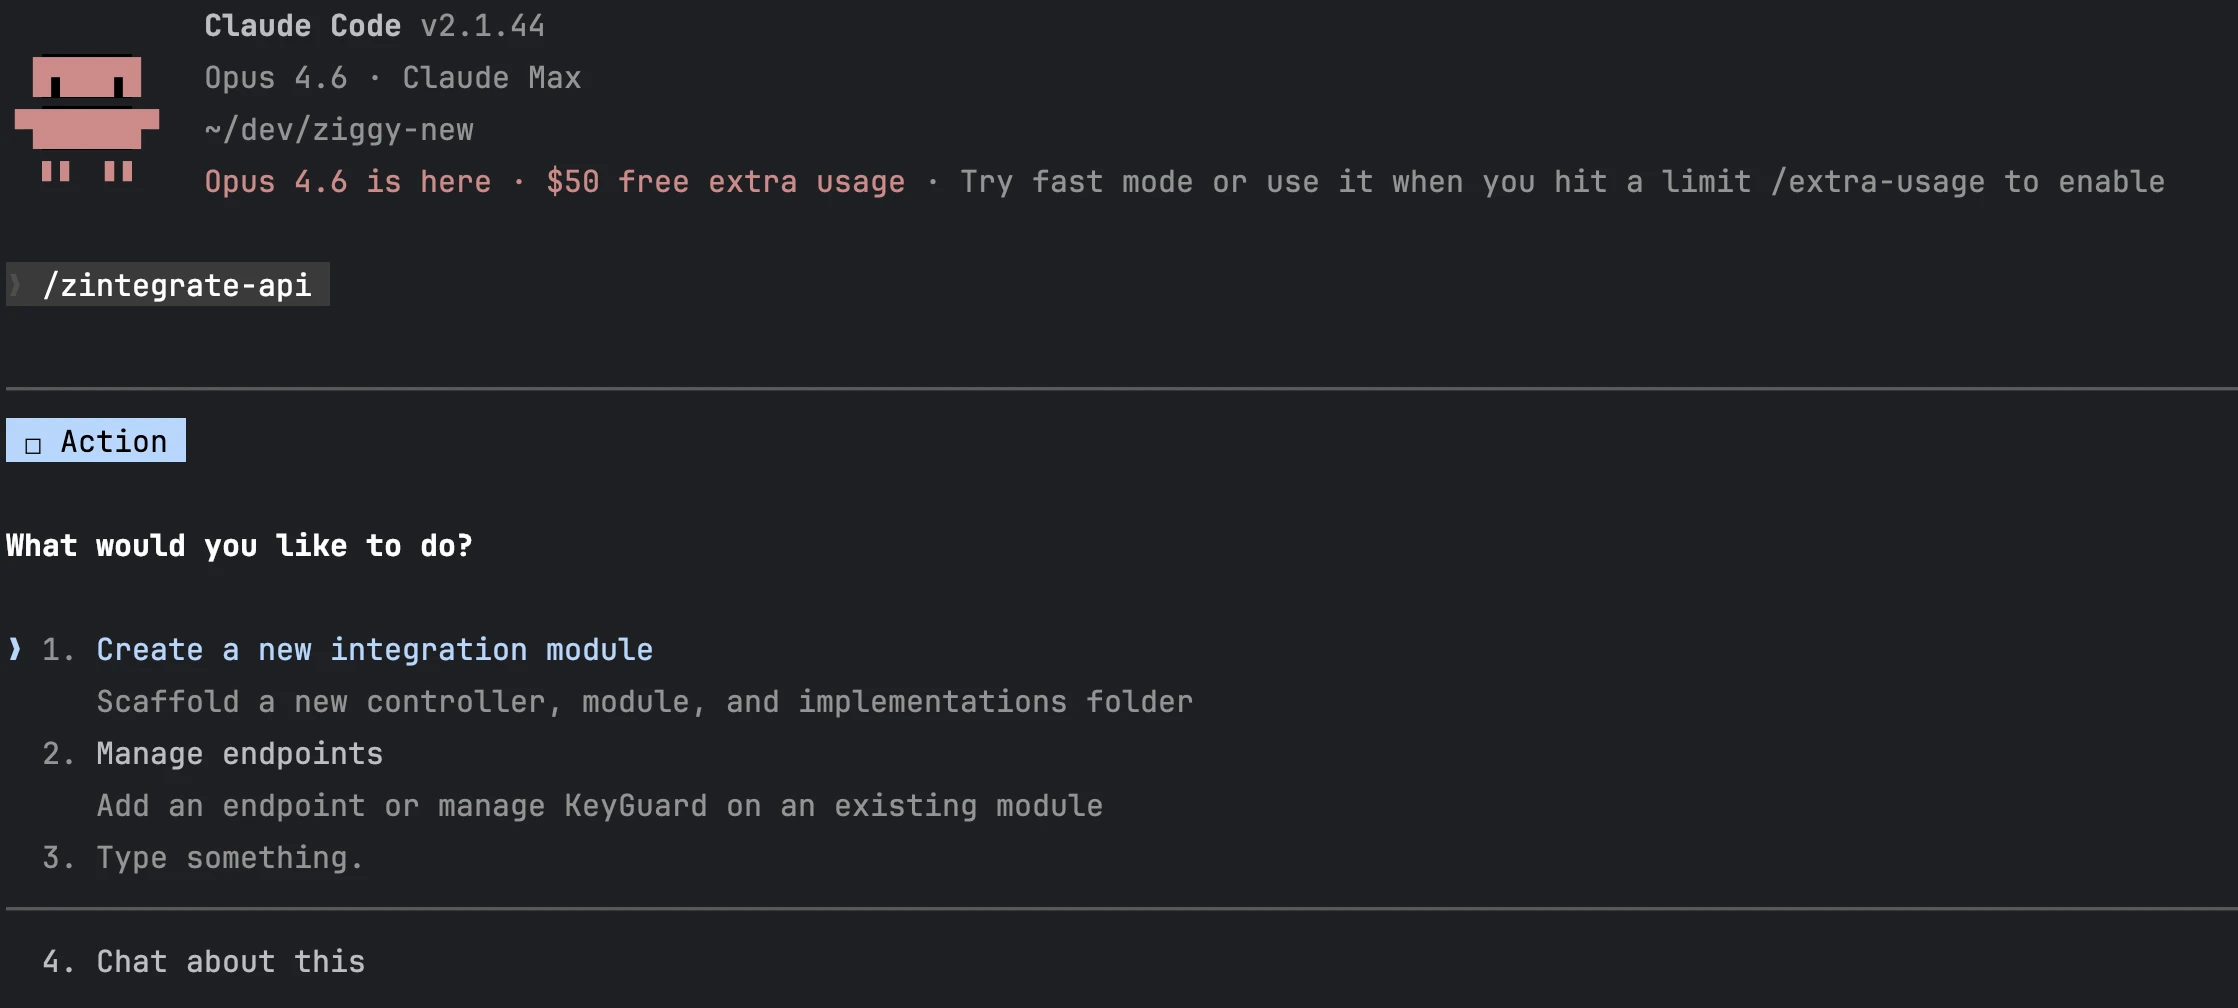Click the "What would you like to do?" heading
The width and height of the screenshot is (2238, 1008).
239,546
